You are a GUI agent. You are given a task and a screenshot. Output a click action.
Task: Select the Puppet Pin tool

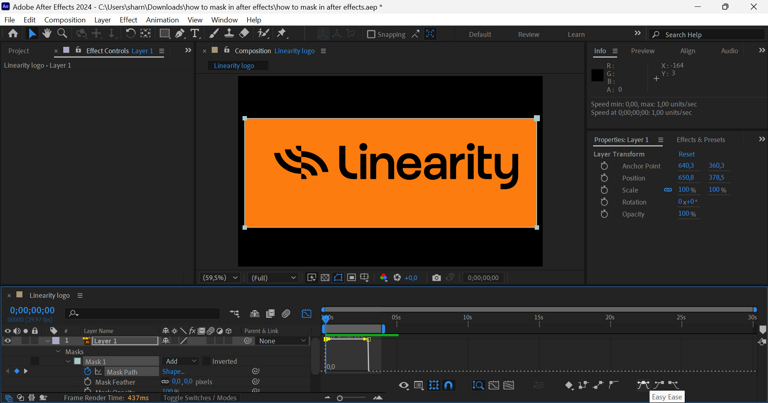[281, 33]
